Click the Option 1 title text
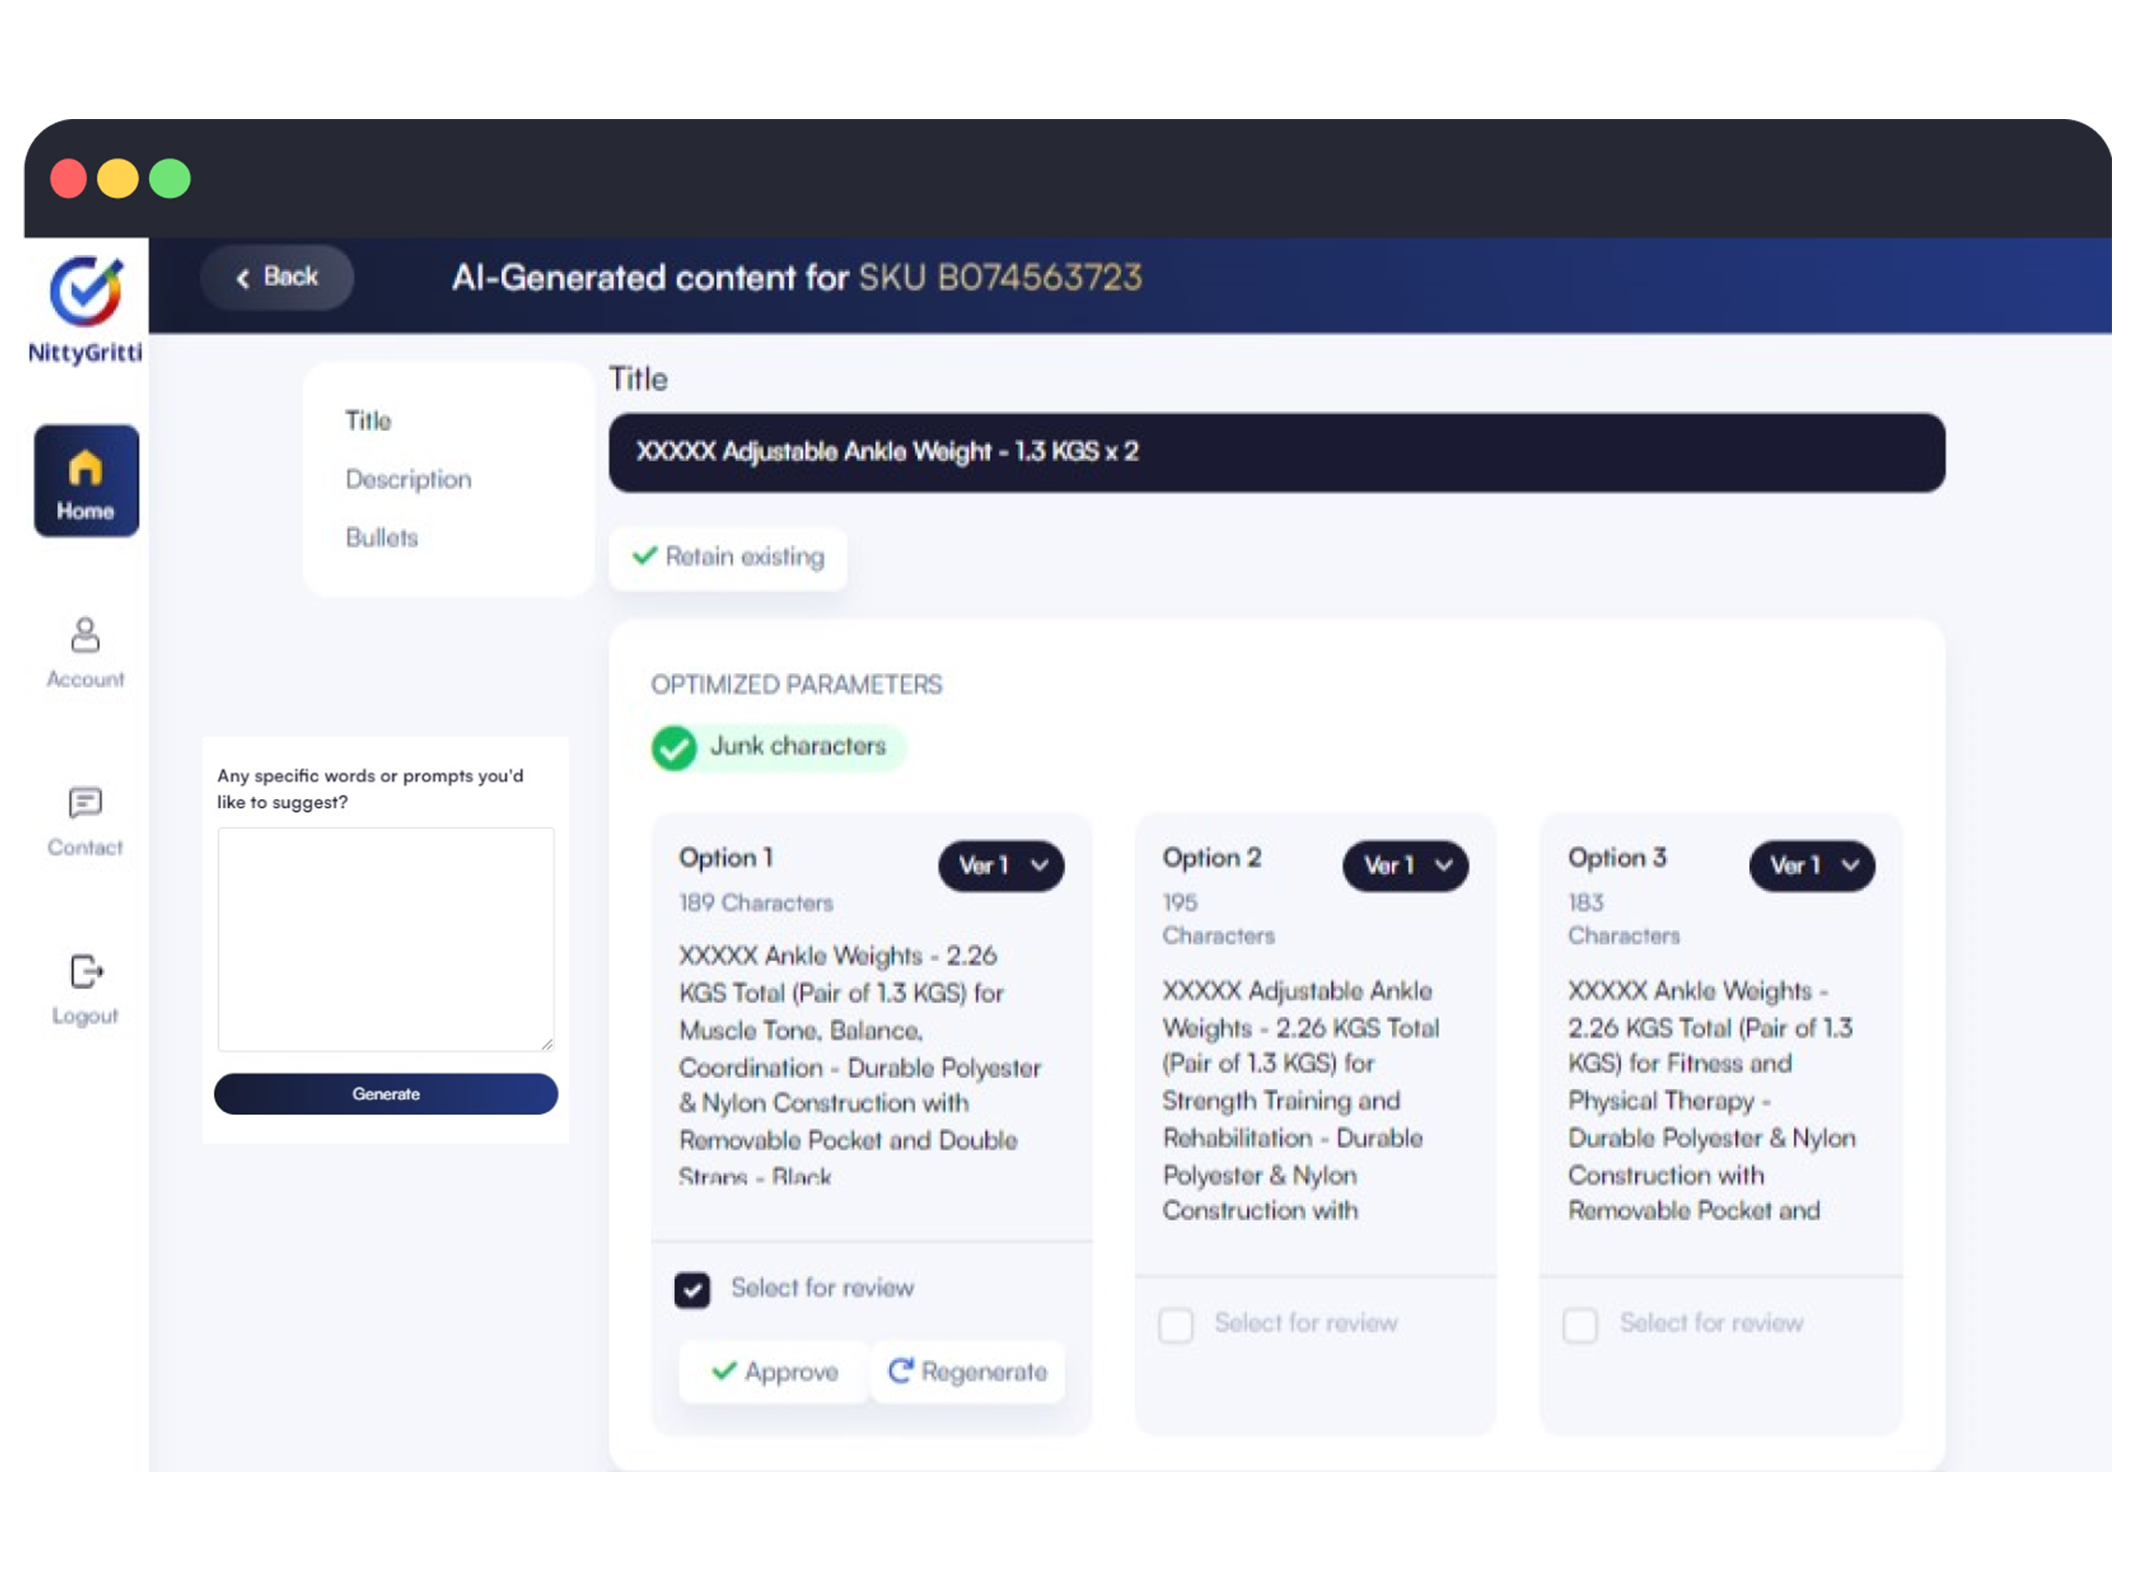This screenshot has width=2133, height=1591. (x=860, y=1066)
